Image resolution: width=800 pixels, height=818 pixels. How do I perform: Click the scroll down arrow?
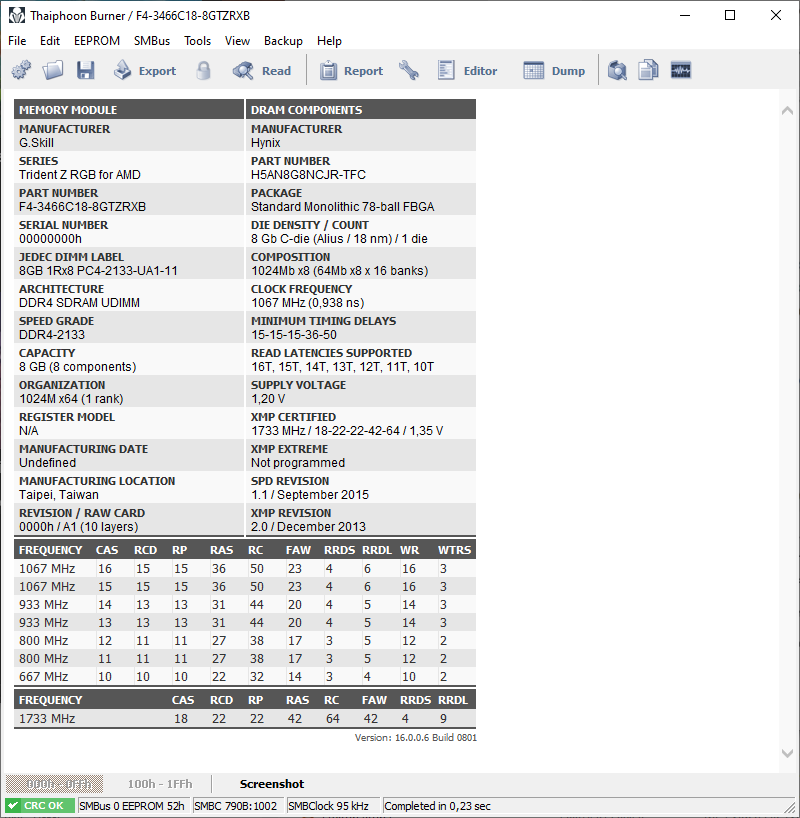[x=787, y=753]
